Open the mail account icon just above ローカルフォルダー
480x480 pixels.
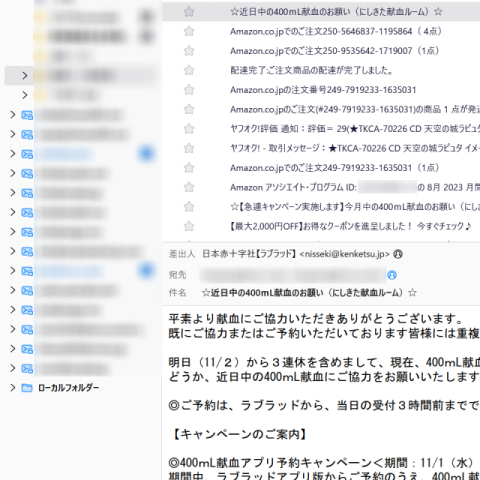point(27,368)
